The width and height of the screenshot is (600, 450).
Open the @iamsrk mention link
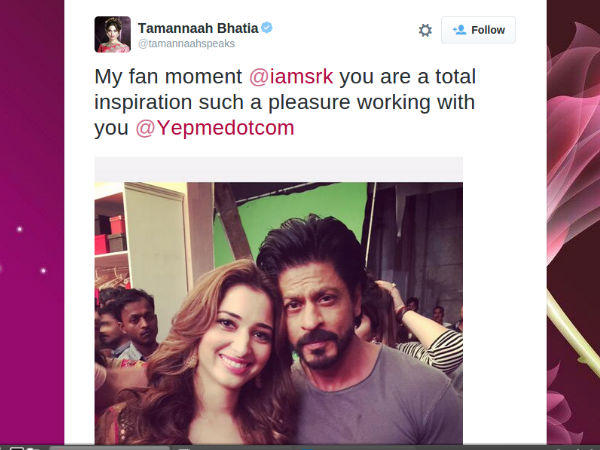point(291,76)
